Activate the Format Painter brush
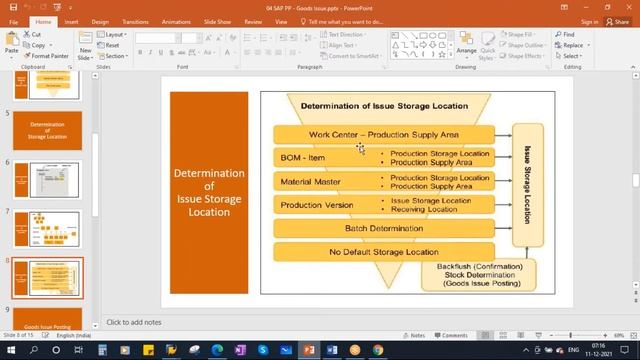The width and height of the screenshot is (640, 360). click(x=46, y=56)
